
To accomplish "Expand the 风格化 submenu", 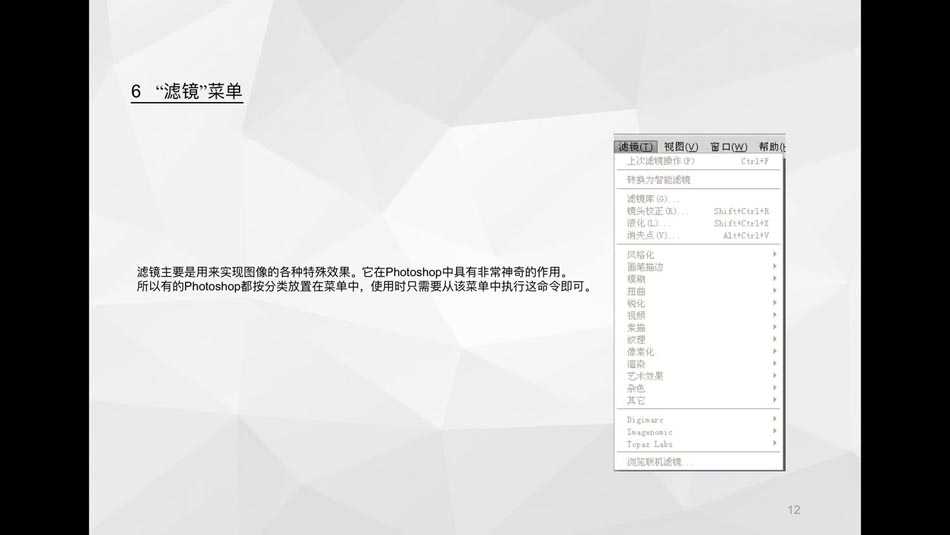I will tap(641, 255).
